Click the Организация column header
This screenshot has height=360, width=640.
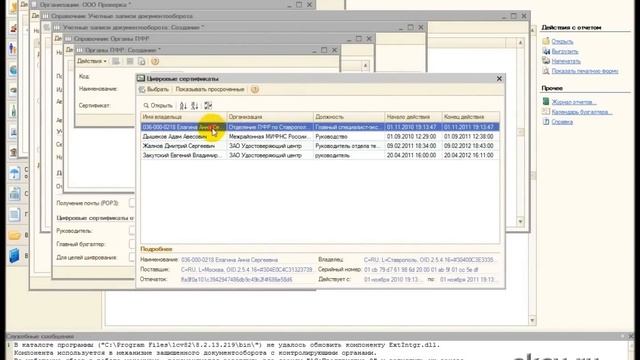point(270,117)
